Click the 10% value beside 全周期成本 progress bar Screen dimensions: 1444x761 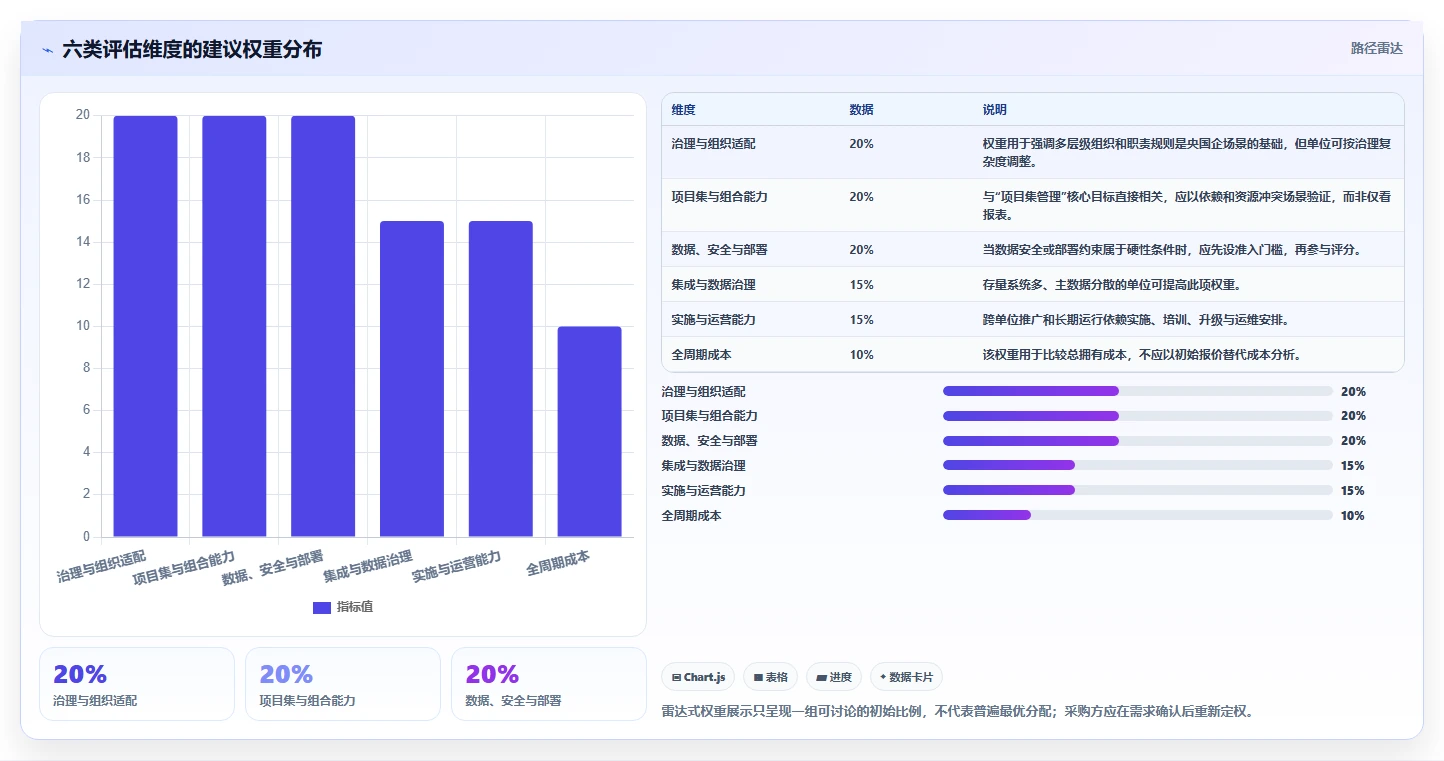pyautogui.click(x=1353, y=516)
